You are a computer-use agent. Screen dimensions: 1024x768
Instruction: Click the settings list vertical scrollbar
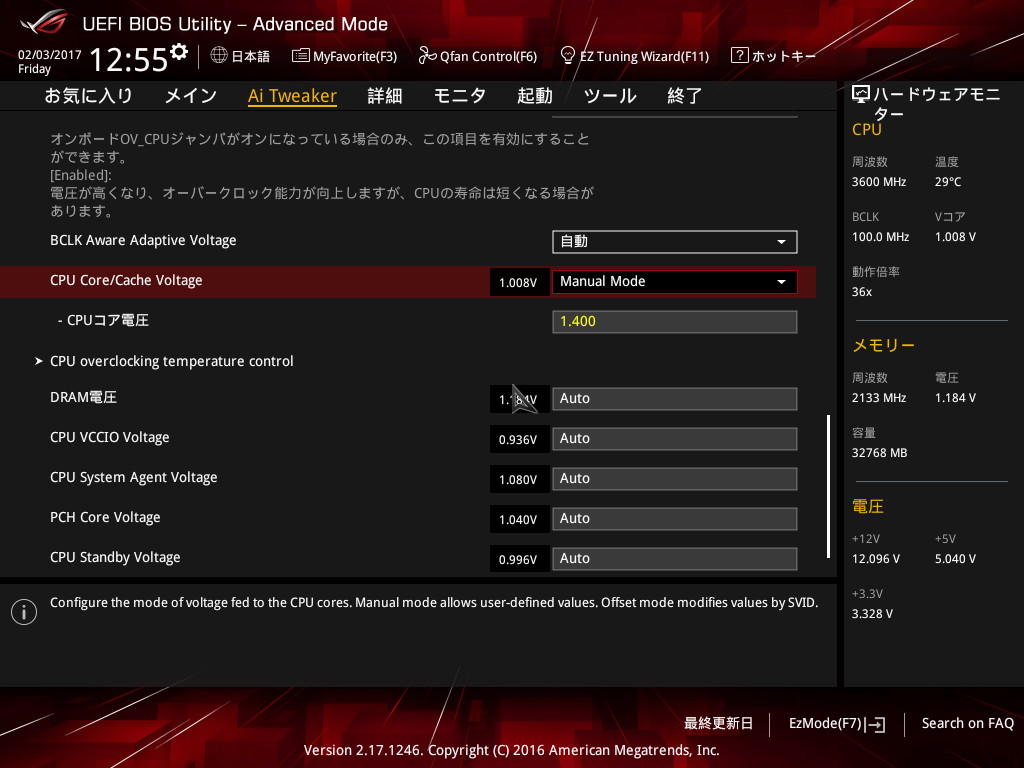pyautogui.click(x=828, y=486)
